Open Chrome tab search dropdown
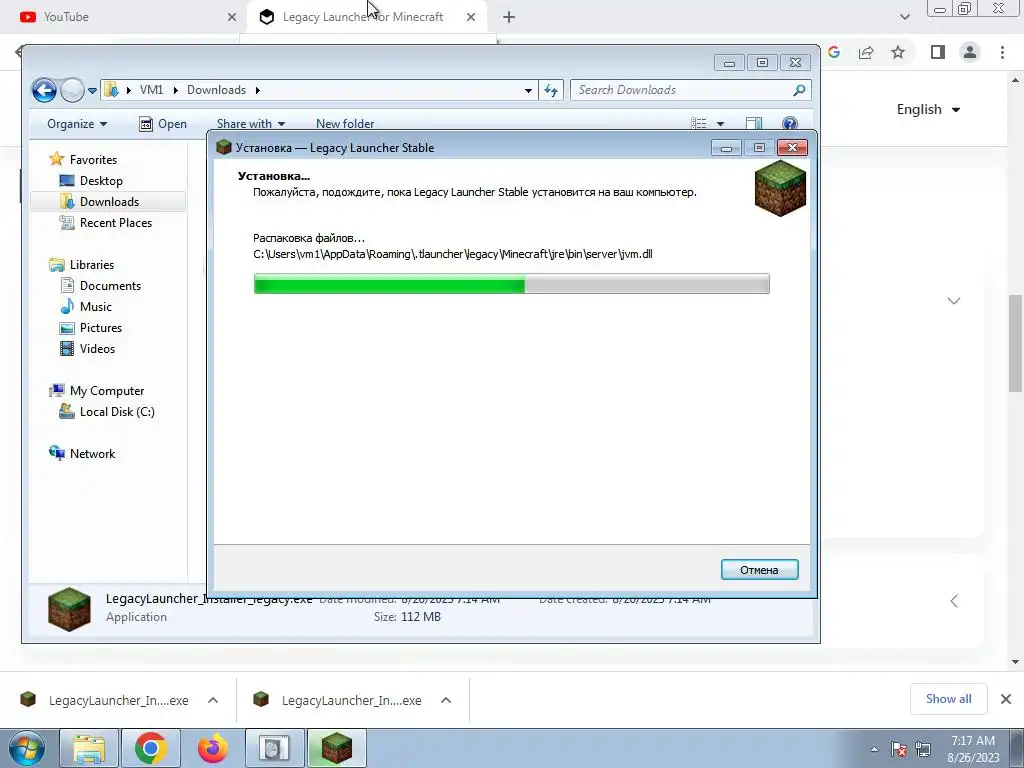 904,17
